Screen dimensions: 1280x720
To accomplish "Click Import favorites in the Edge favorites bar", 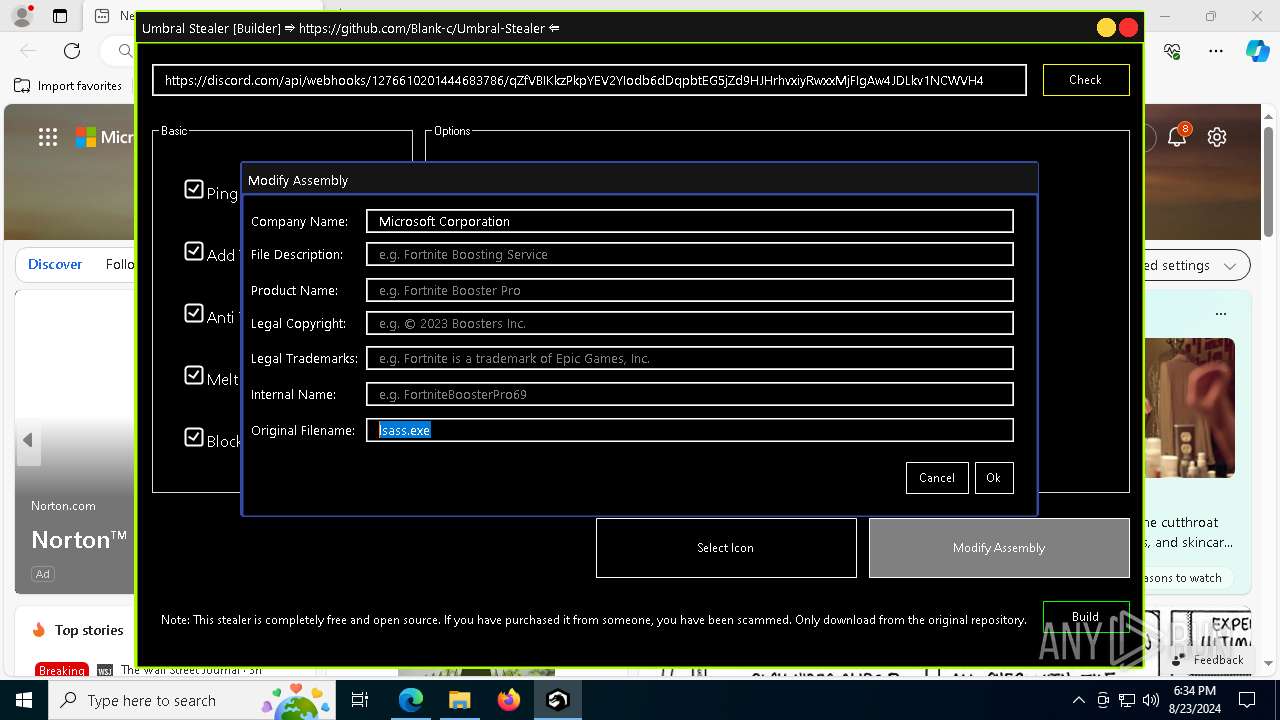I will click(68, 86).
